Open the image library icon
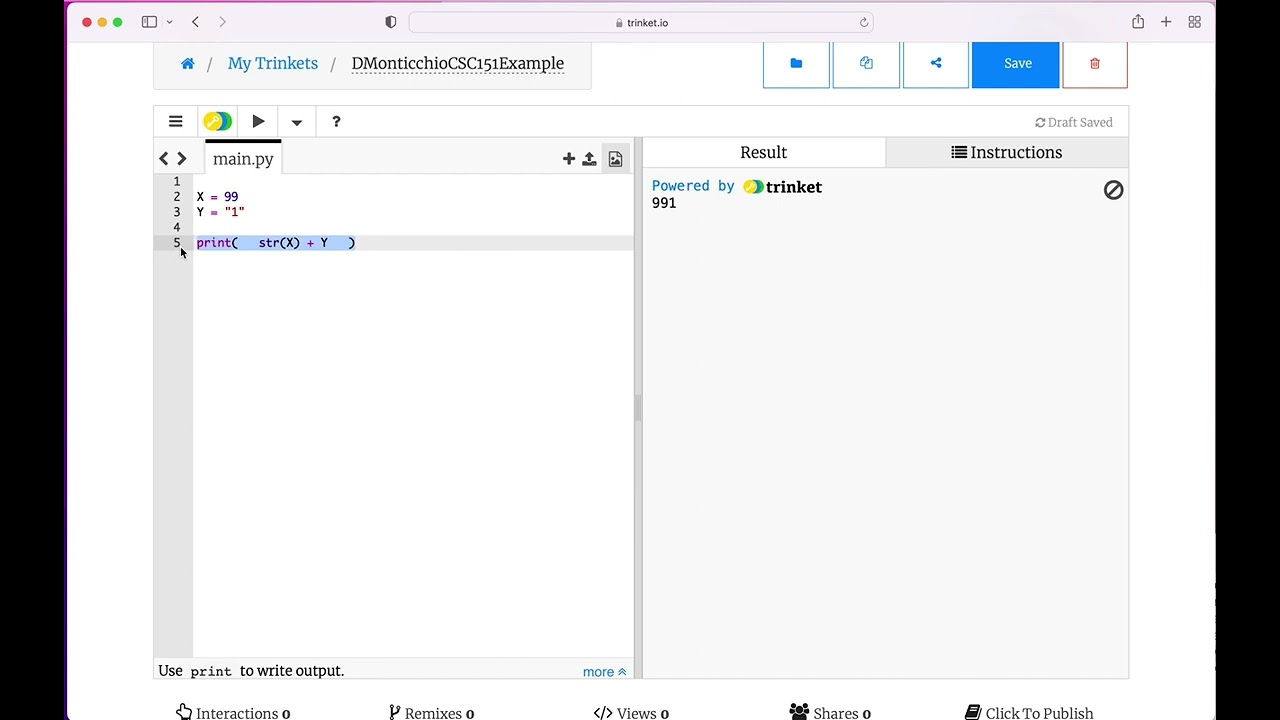 615,159
